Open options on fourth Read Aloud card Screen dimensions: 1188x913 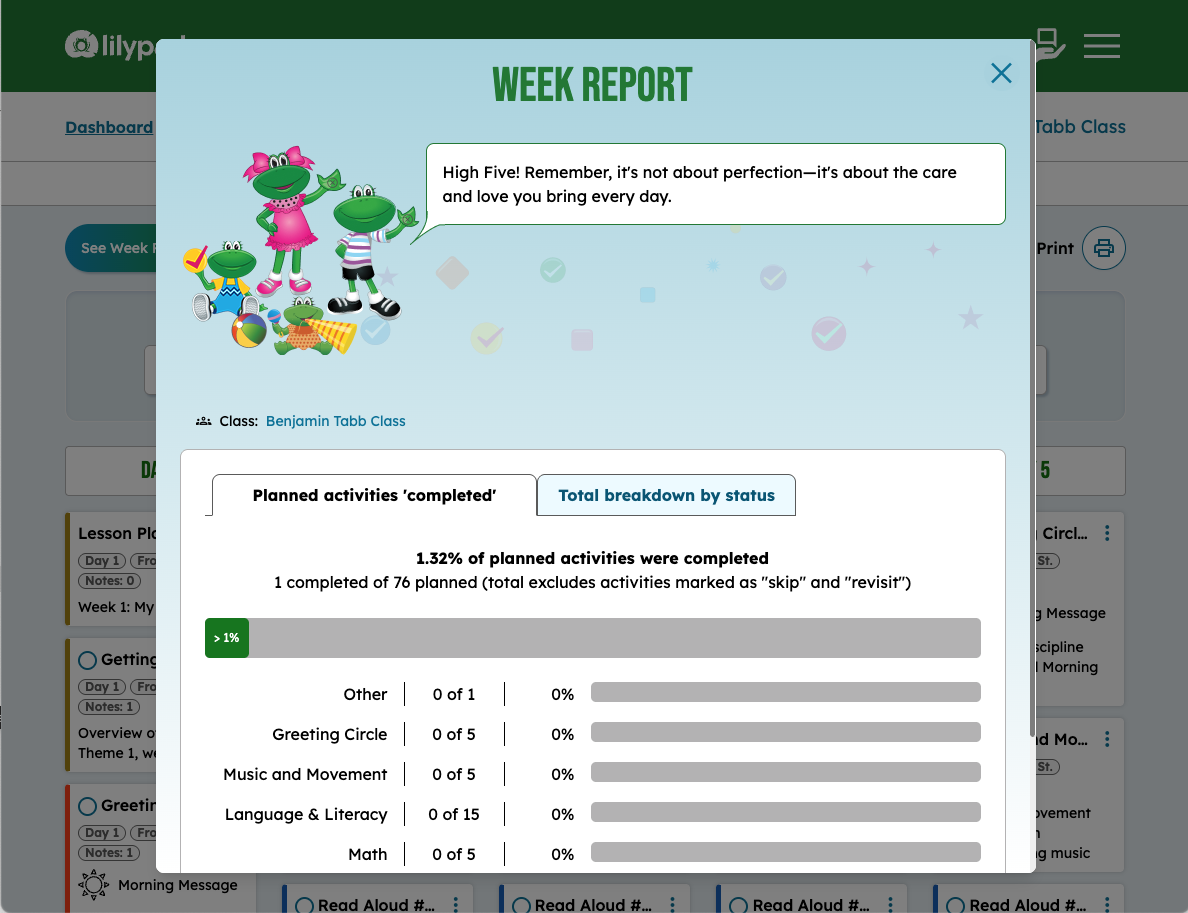coord(1107,905)
